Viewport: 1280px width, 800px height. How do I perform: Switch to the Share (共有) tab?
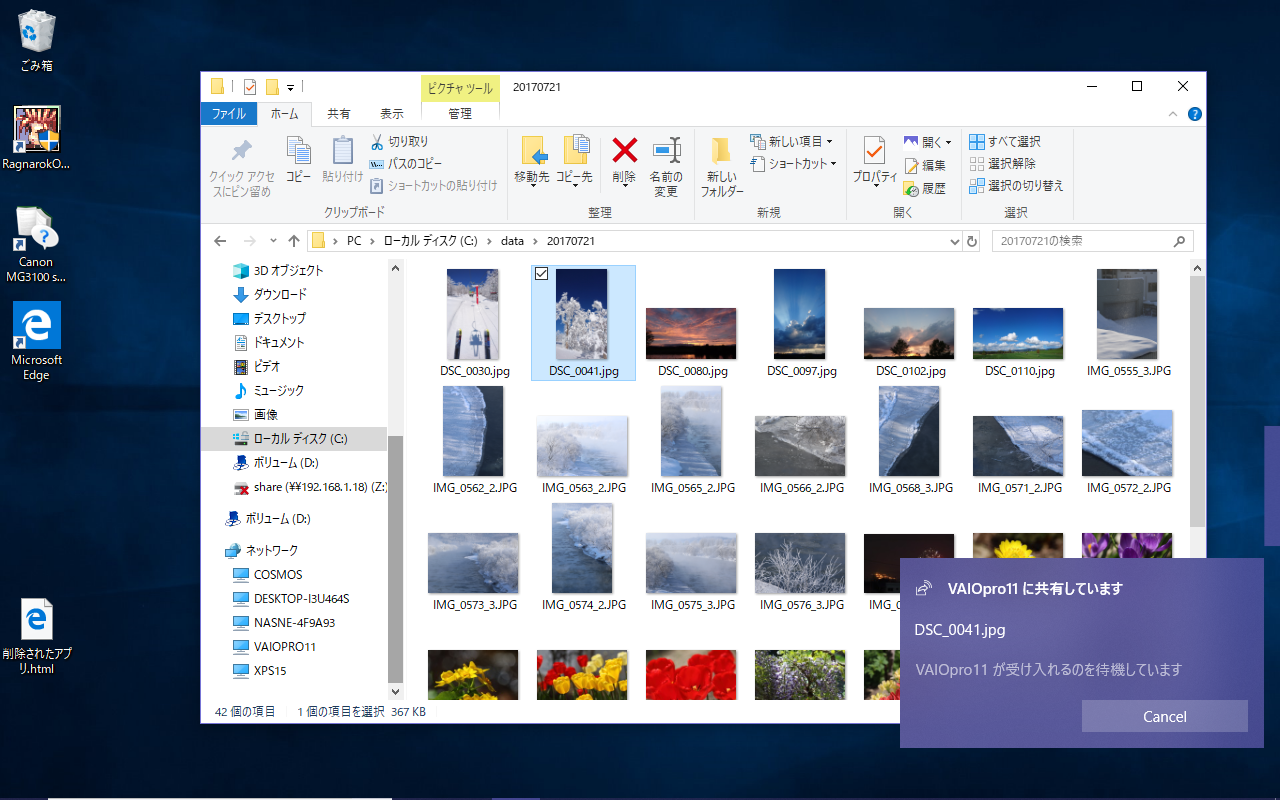[339, 114]
